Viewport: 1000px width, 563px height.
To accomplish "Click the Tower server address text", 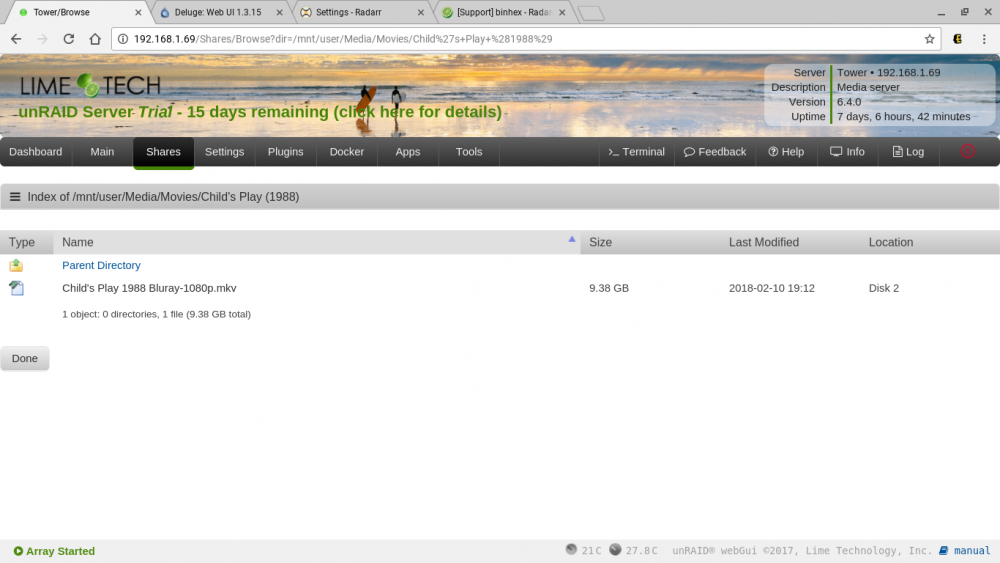I will 888,73.
